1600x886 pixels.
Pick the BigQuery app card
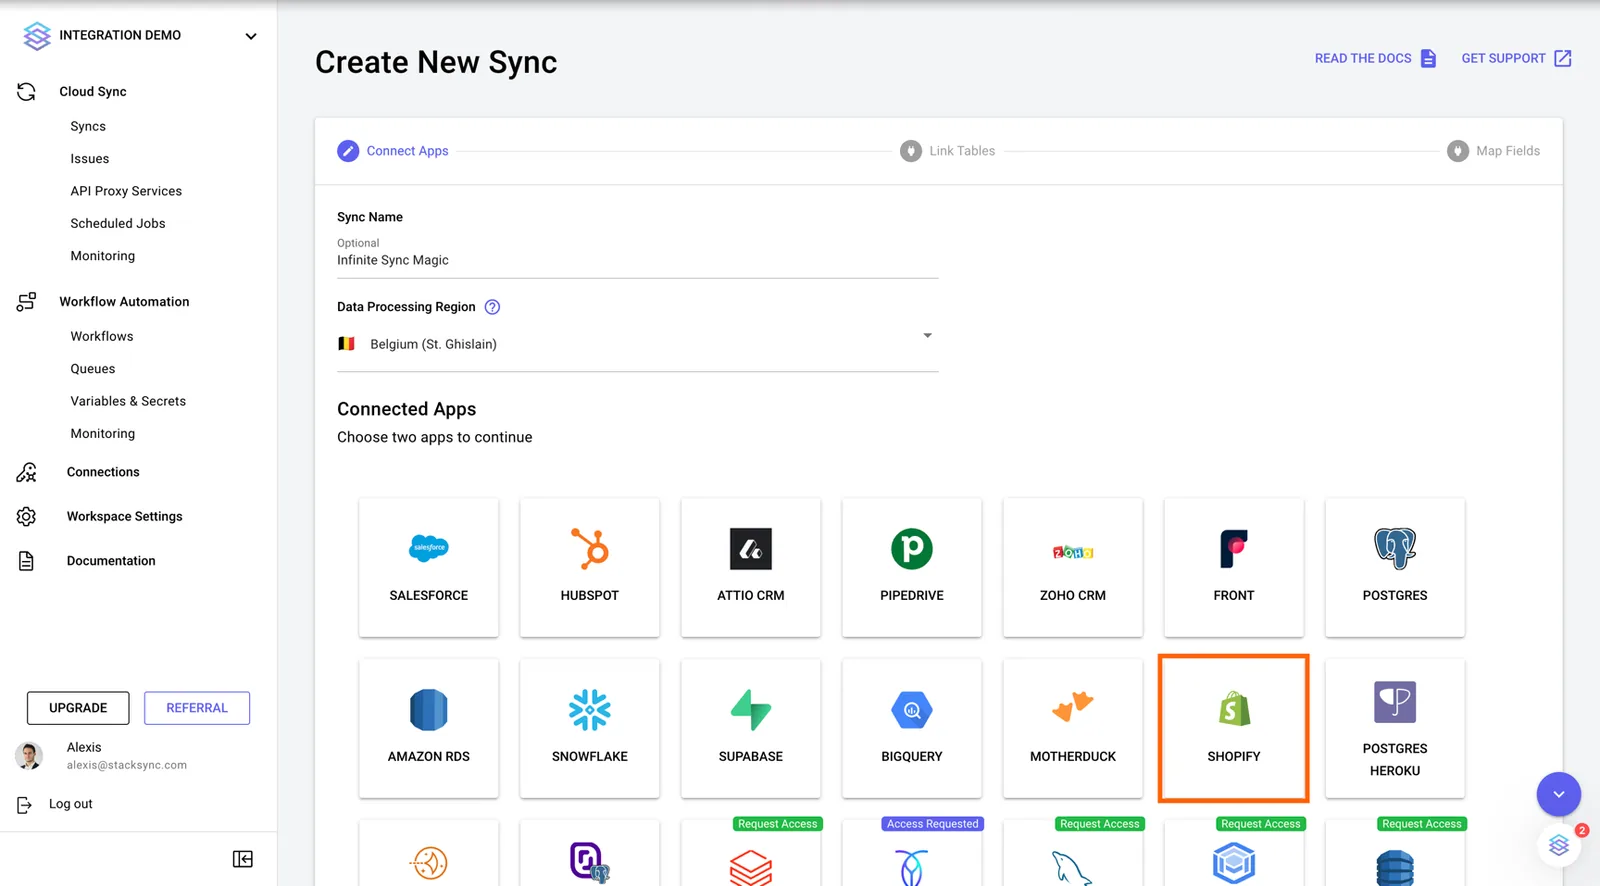(x=912, y=728)
